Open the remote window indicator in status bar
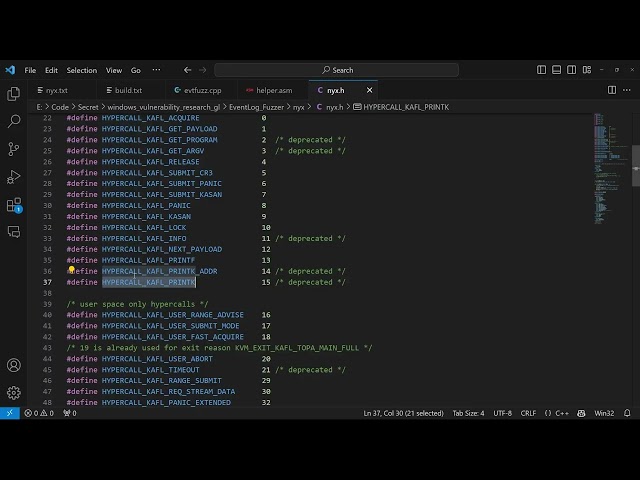This screenshot has height=480, width=640. (10, 413)
